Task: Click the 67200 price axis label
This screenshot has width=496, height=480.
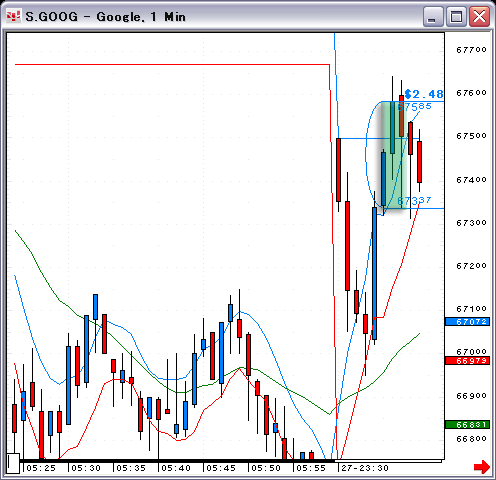Action: pyautogui.click(x=471, y=266)
